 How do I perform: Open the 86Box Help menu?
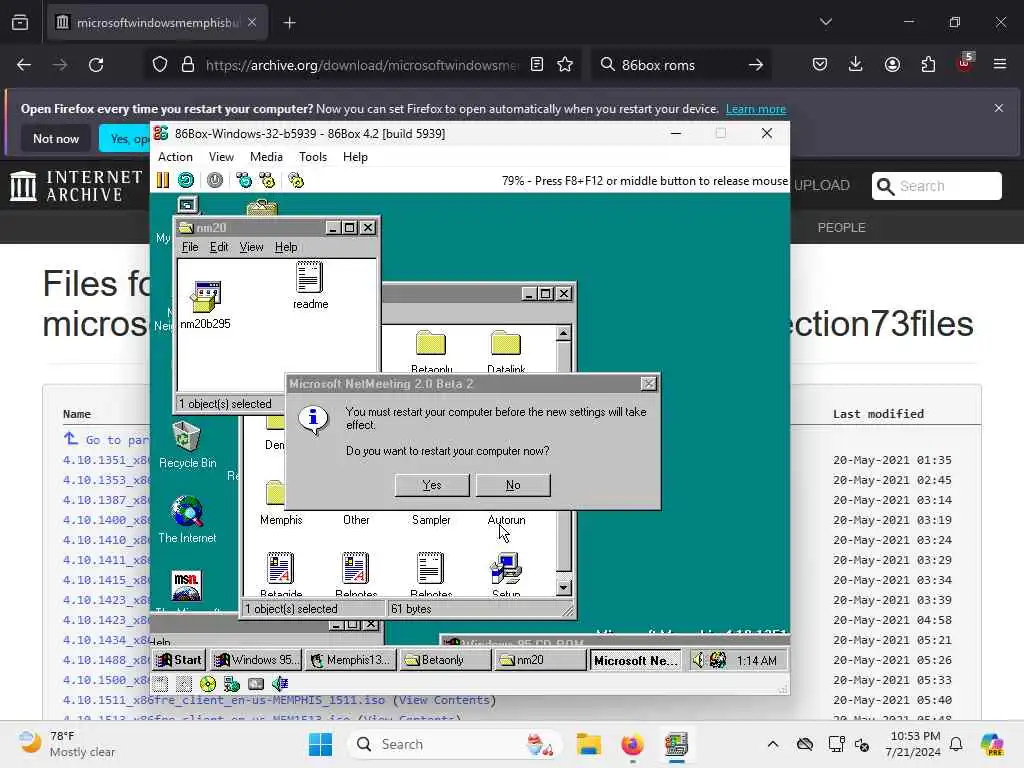pyautogui.click(x=355, y=157)
